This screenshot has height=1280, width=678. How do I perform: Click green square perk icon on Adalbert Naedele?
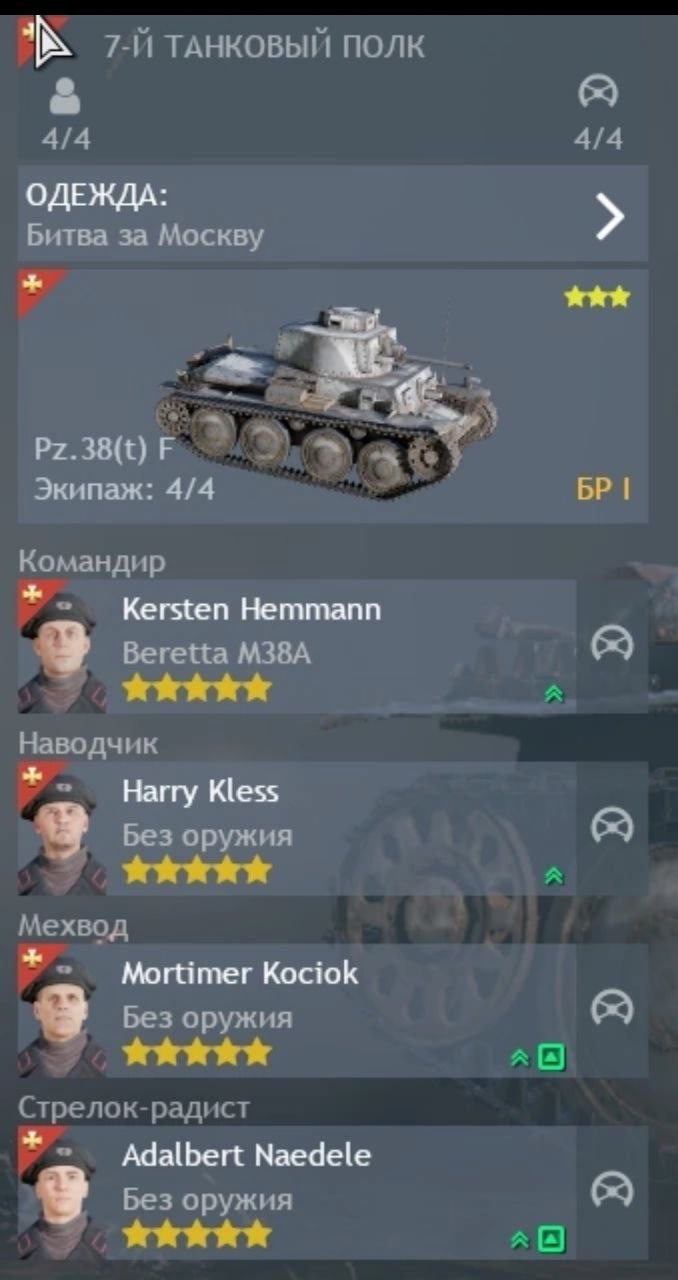pos(551,1241)
